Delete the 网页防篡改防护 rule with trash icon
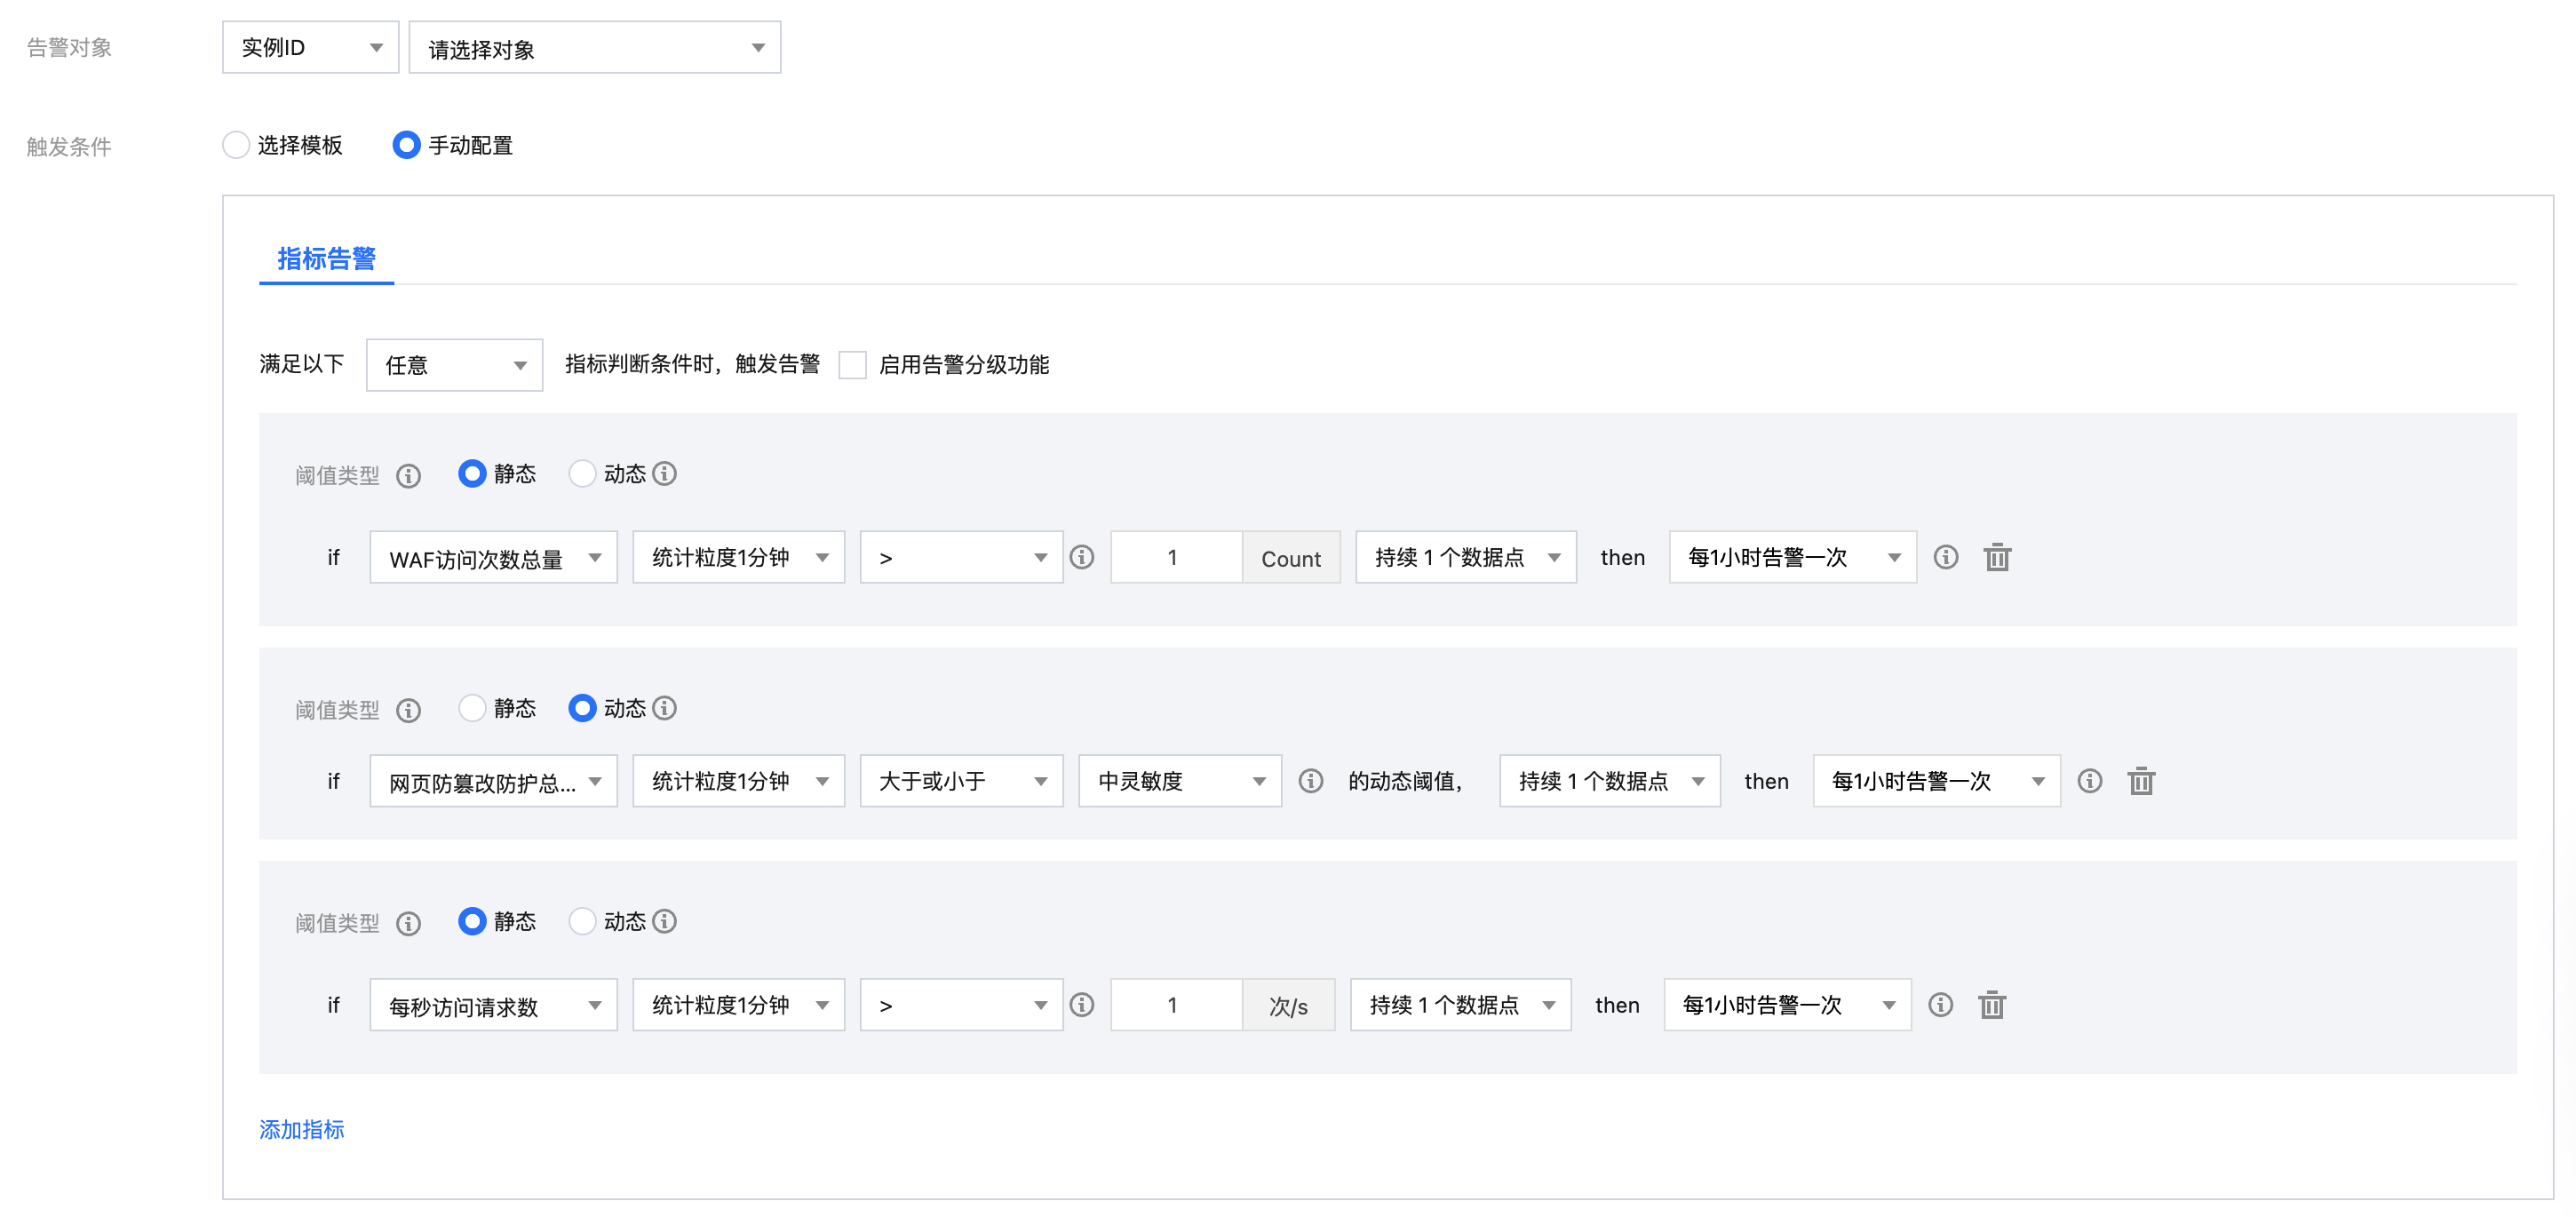2576x1217 pixels. click(2141, 781)
